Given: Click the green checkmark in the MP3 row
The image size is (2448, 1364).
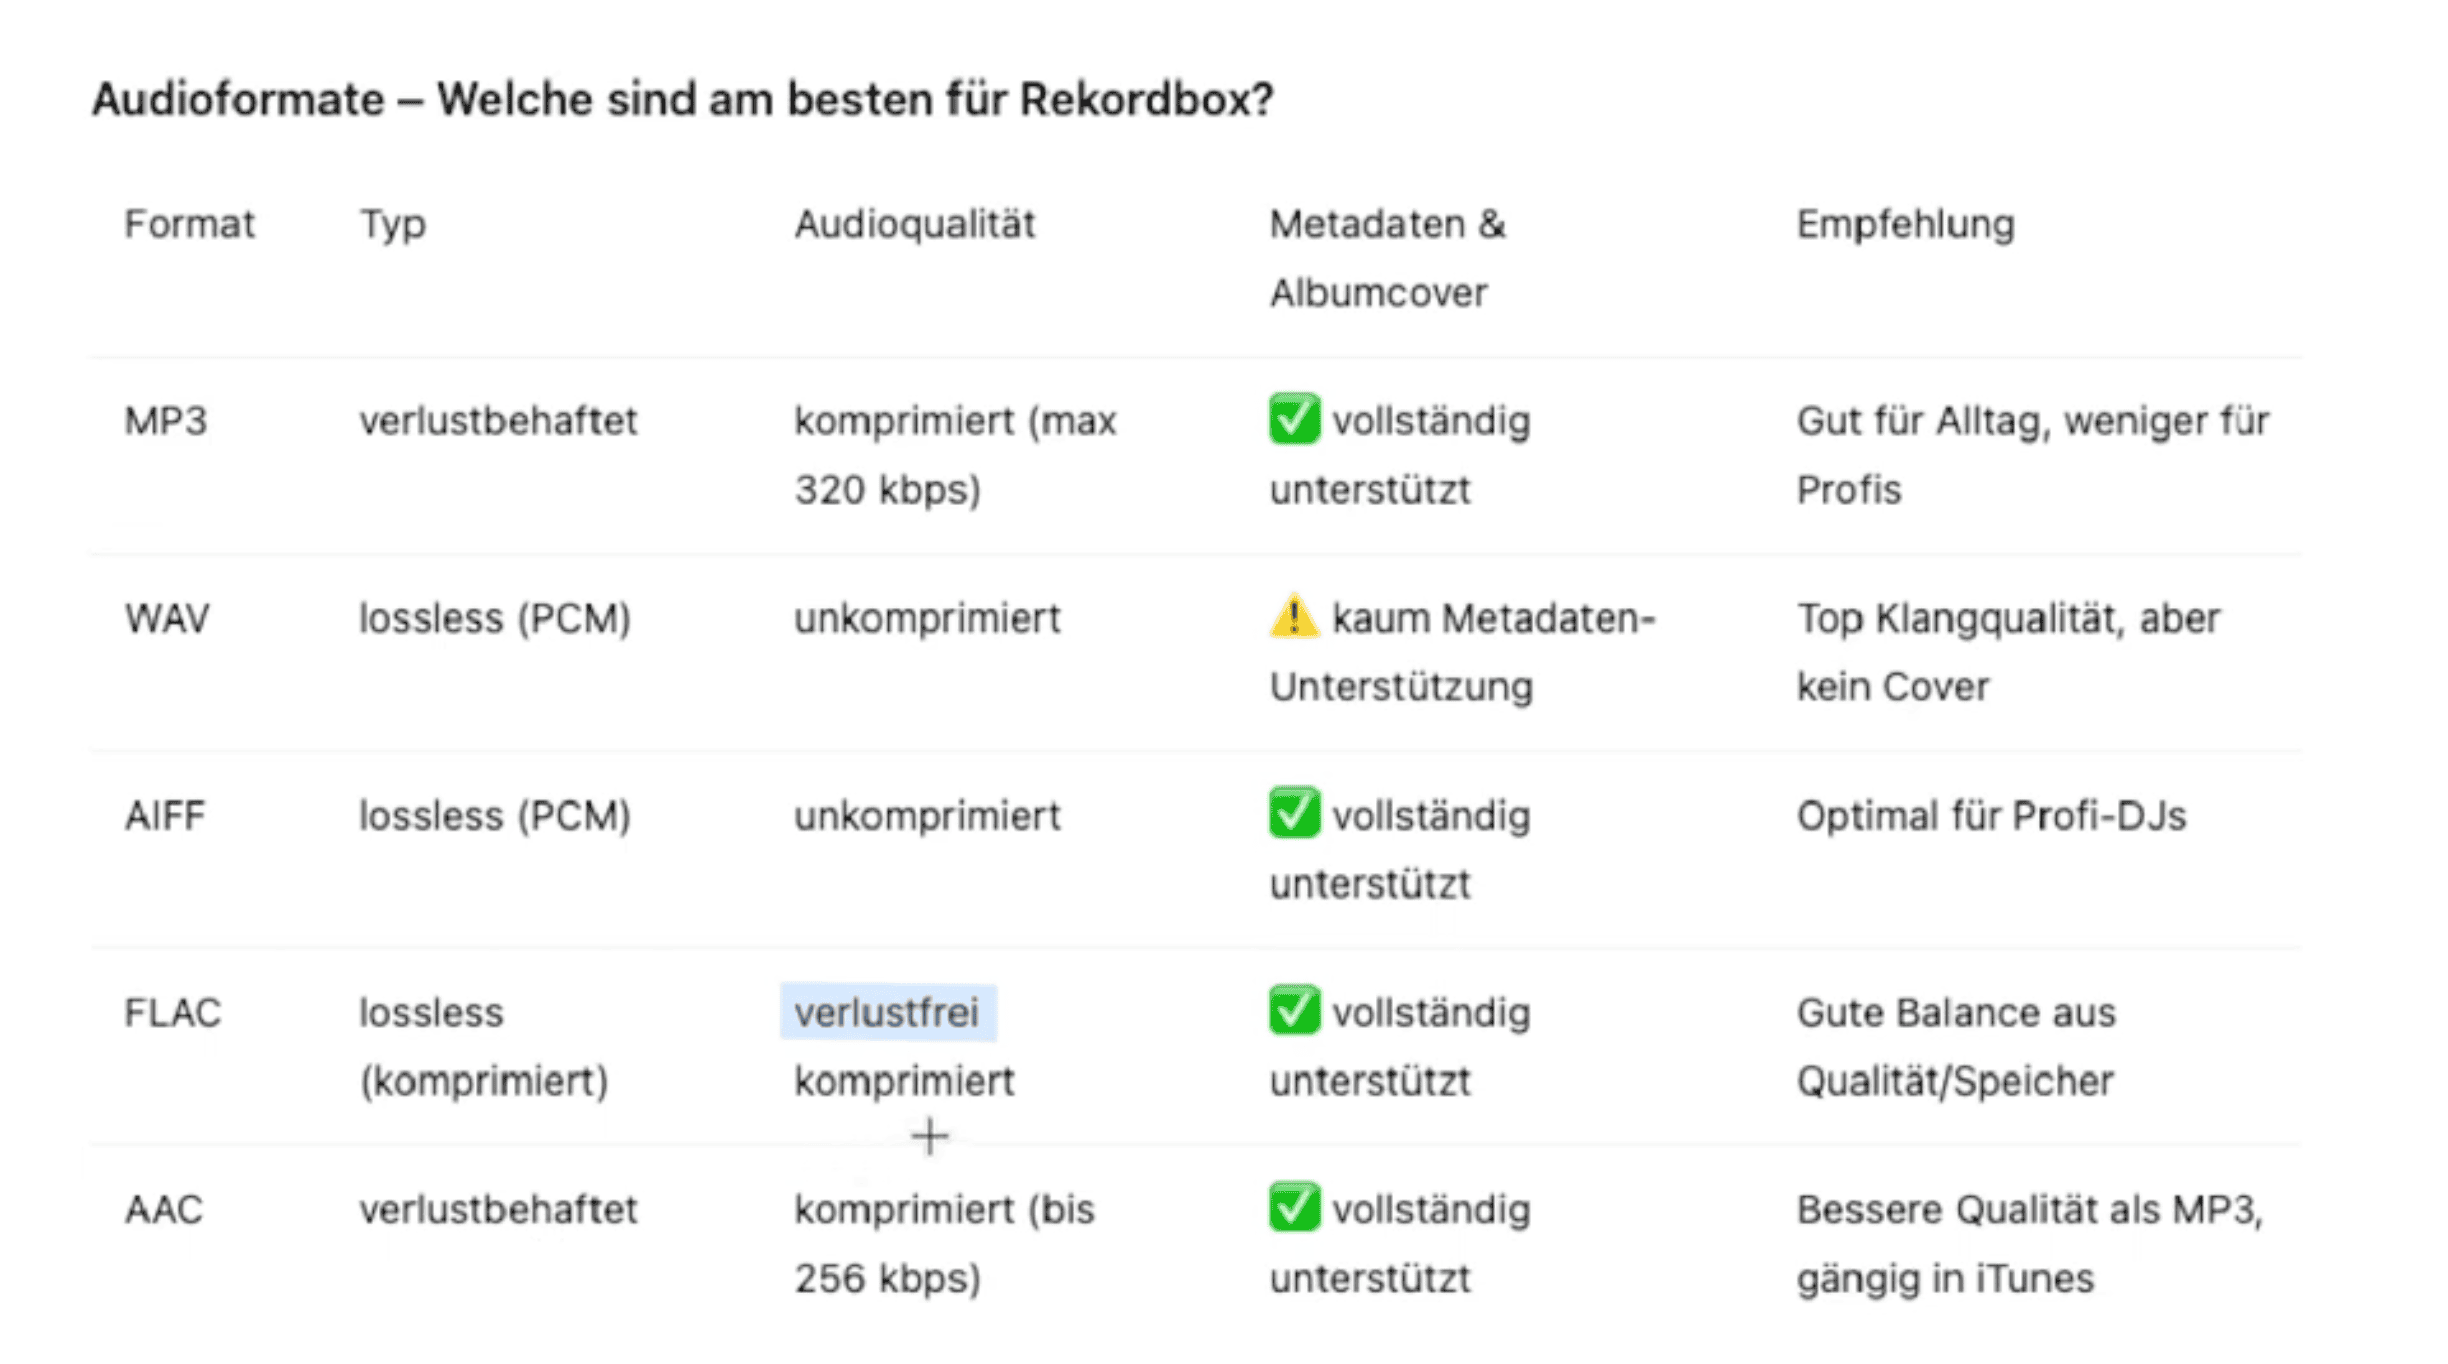Looking at the screenshot, I should 1293,419.
